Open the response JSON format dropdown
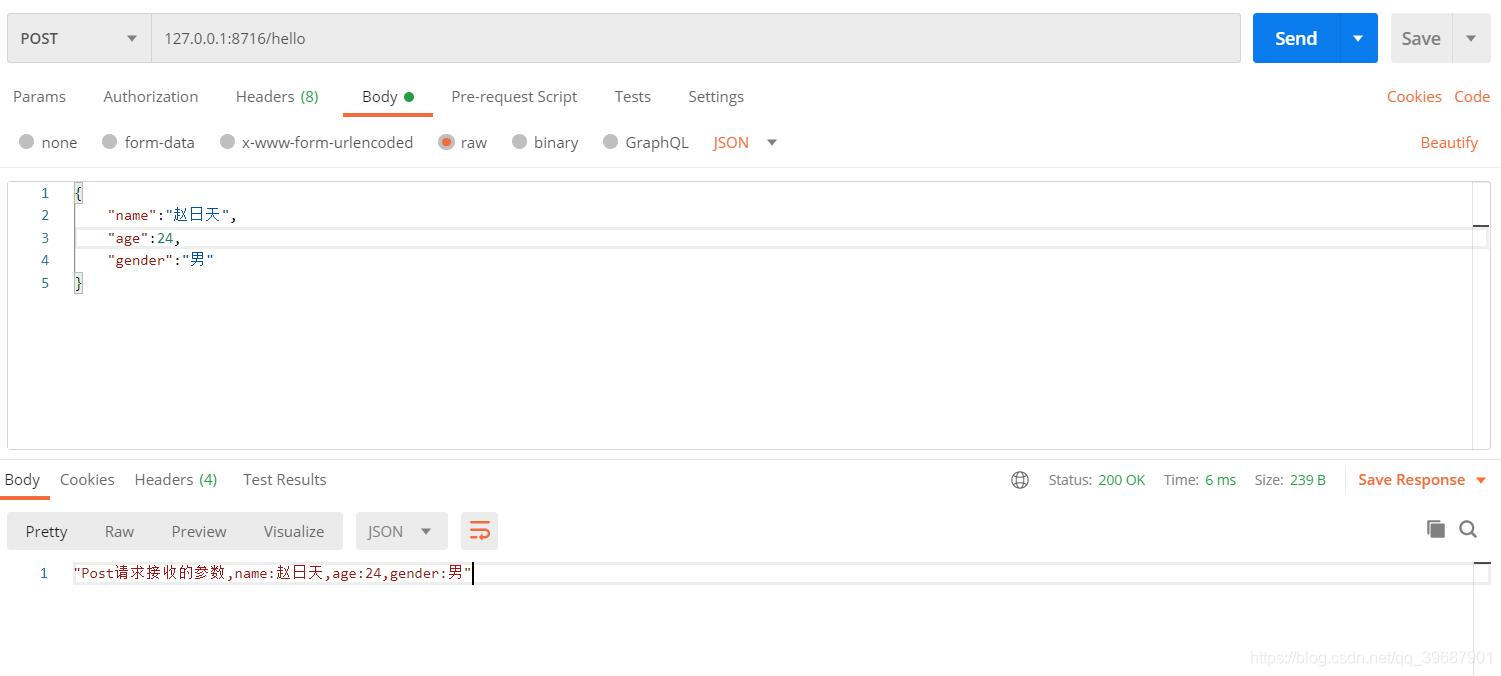This screenshot has width=1501, height=676. coord(401,531)
